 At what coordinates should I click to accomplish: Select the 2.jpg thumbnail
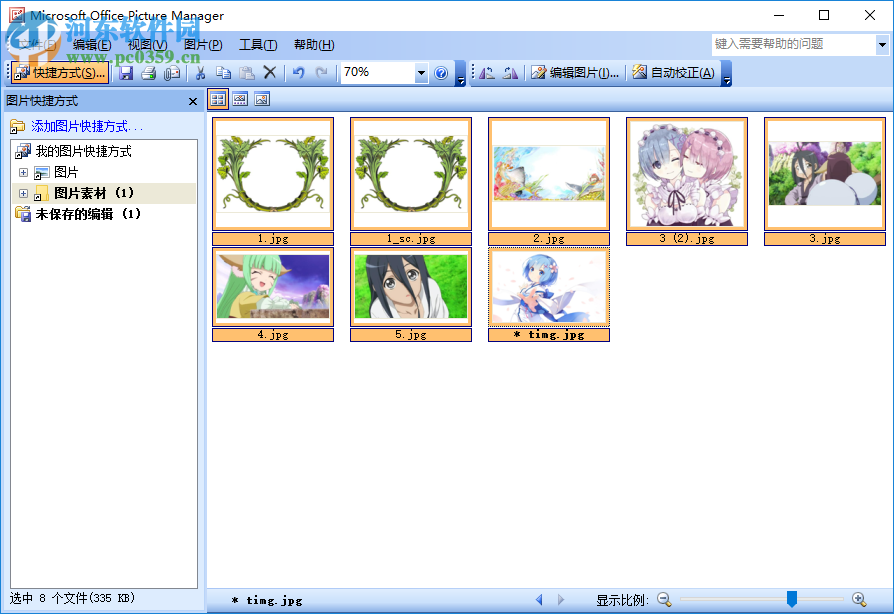click(549, 174)
